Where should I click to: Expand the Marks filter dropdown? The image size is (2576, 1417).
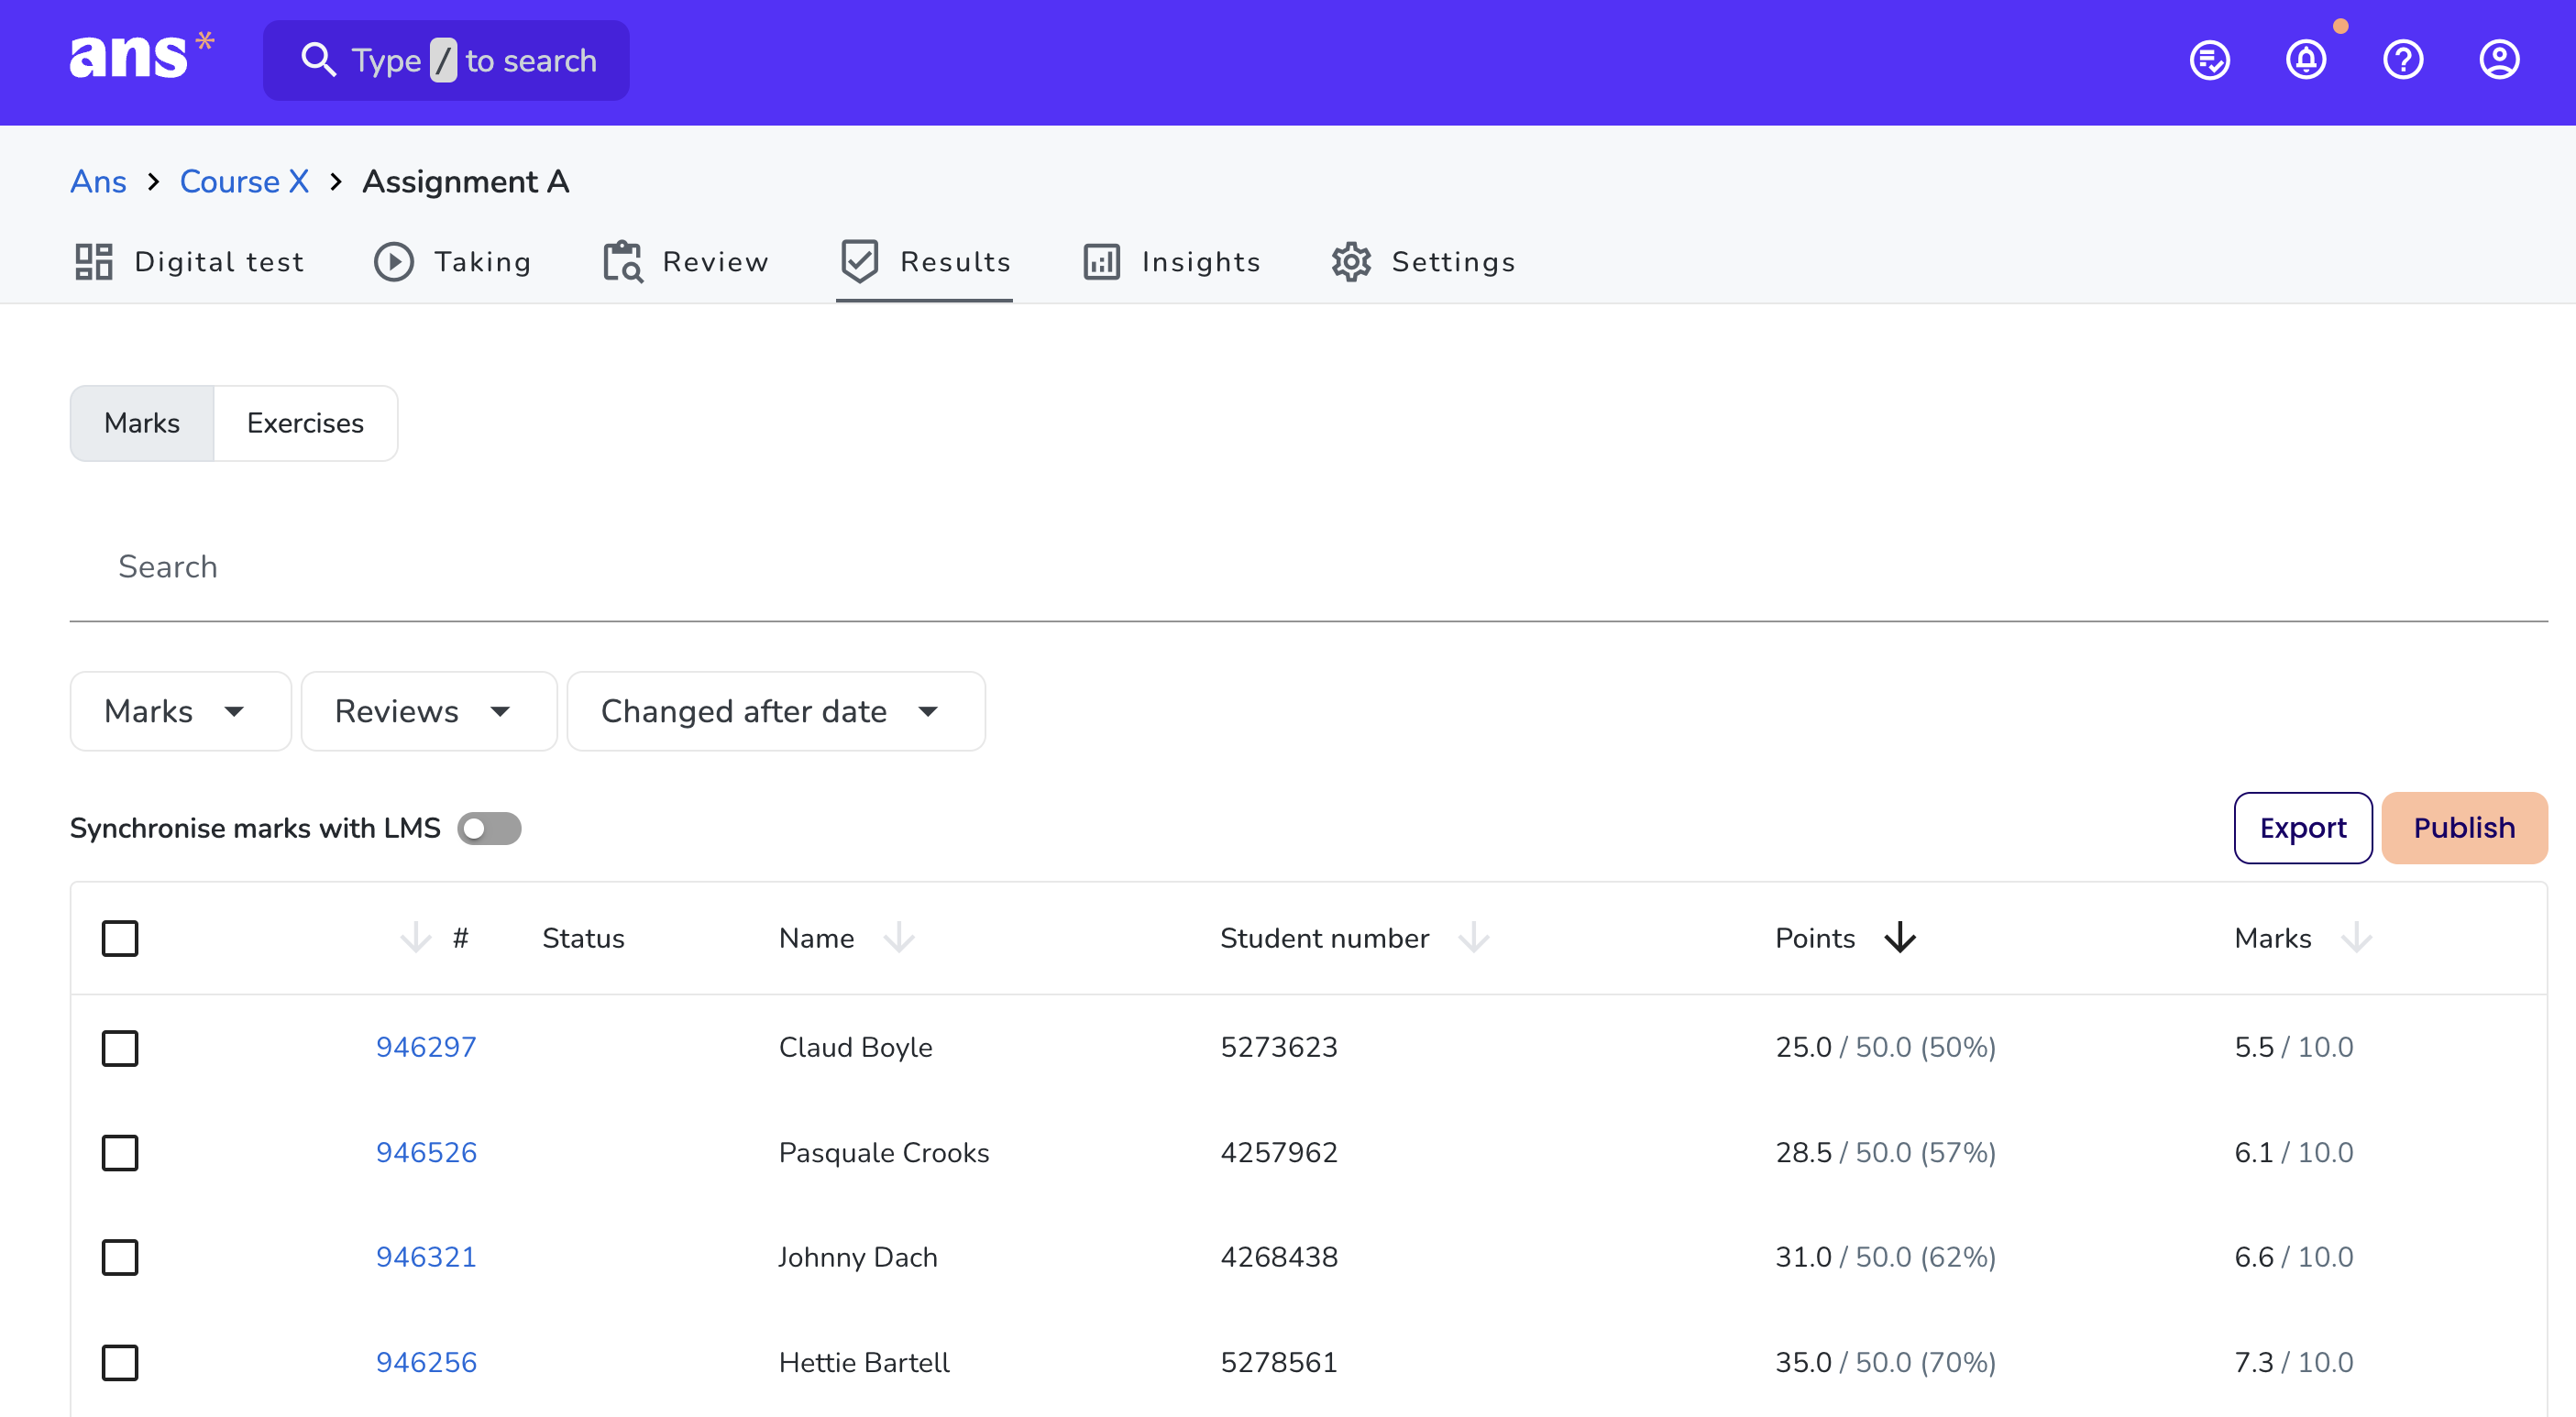(x=180, y=711)
